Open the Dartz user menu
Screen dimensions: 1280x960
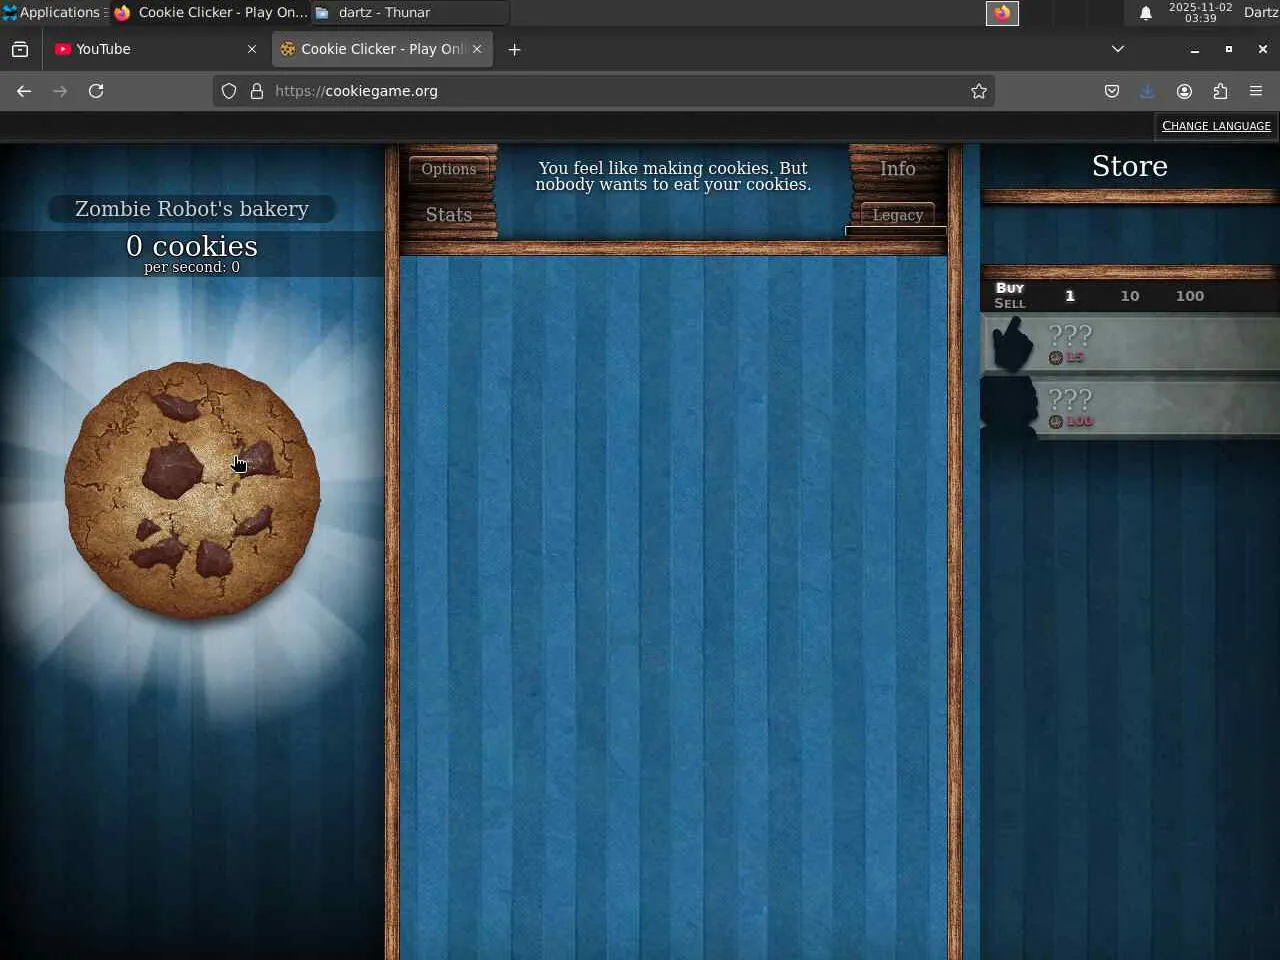point(1261,12)
